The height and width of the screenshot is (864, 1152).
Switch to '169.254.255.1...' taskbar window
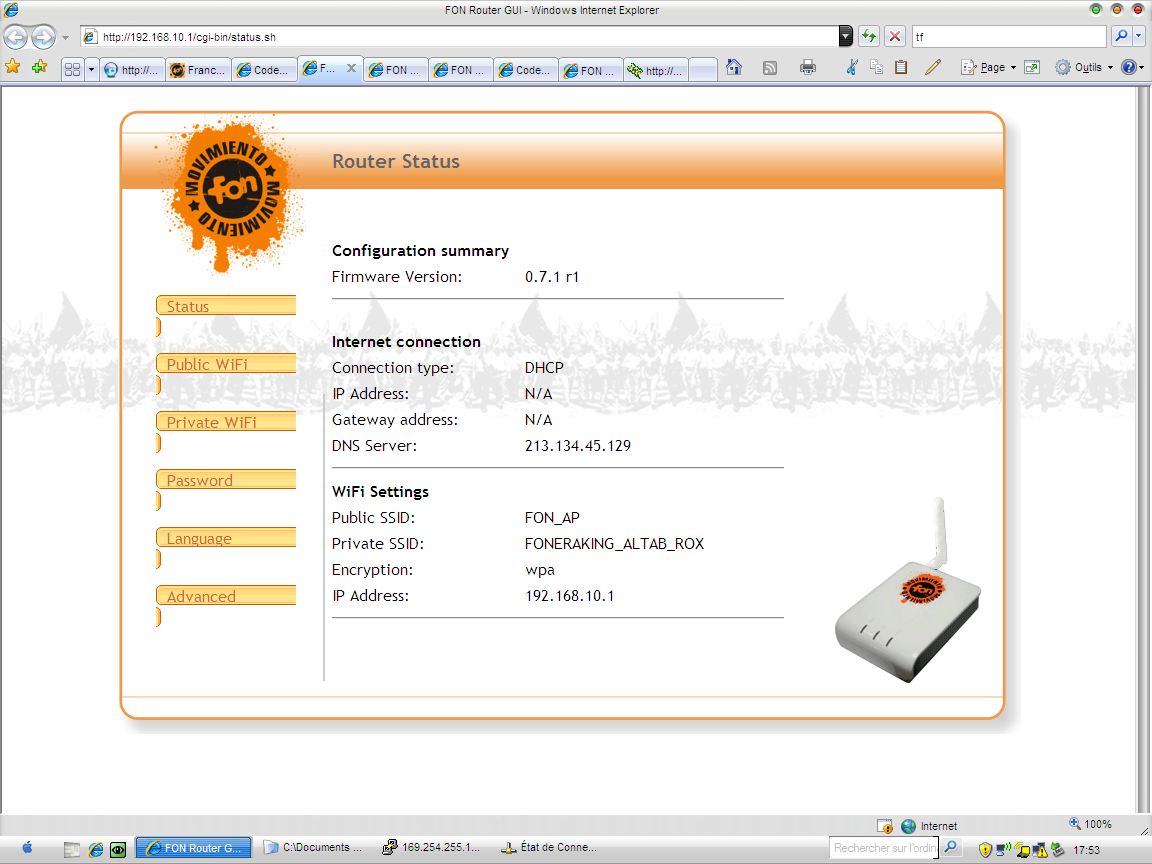click(431, 847)
